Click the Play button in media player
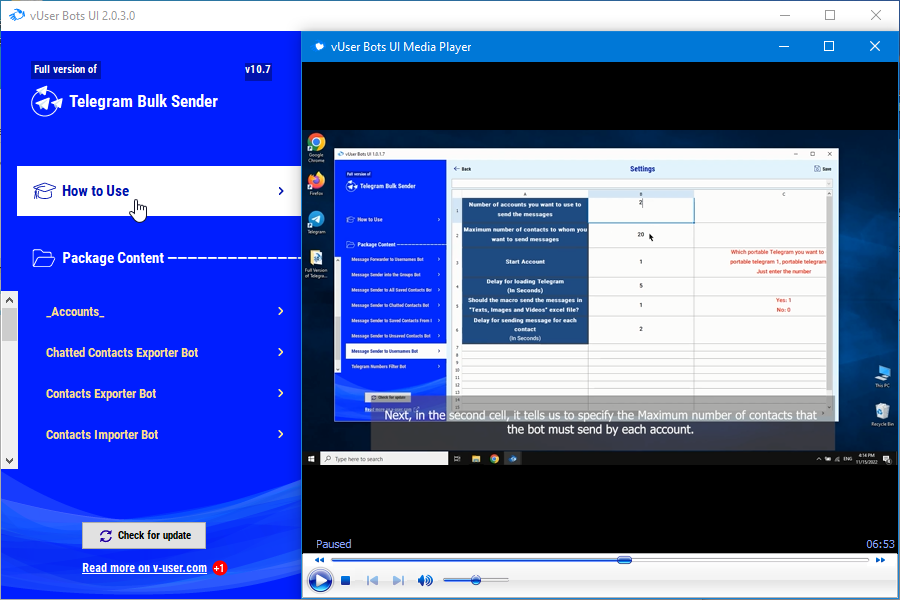Image resolution: width=900 pixels, height=600 pixels. [x=320, y=580]
